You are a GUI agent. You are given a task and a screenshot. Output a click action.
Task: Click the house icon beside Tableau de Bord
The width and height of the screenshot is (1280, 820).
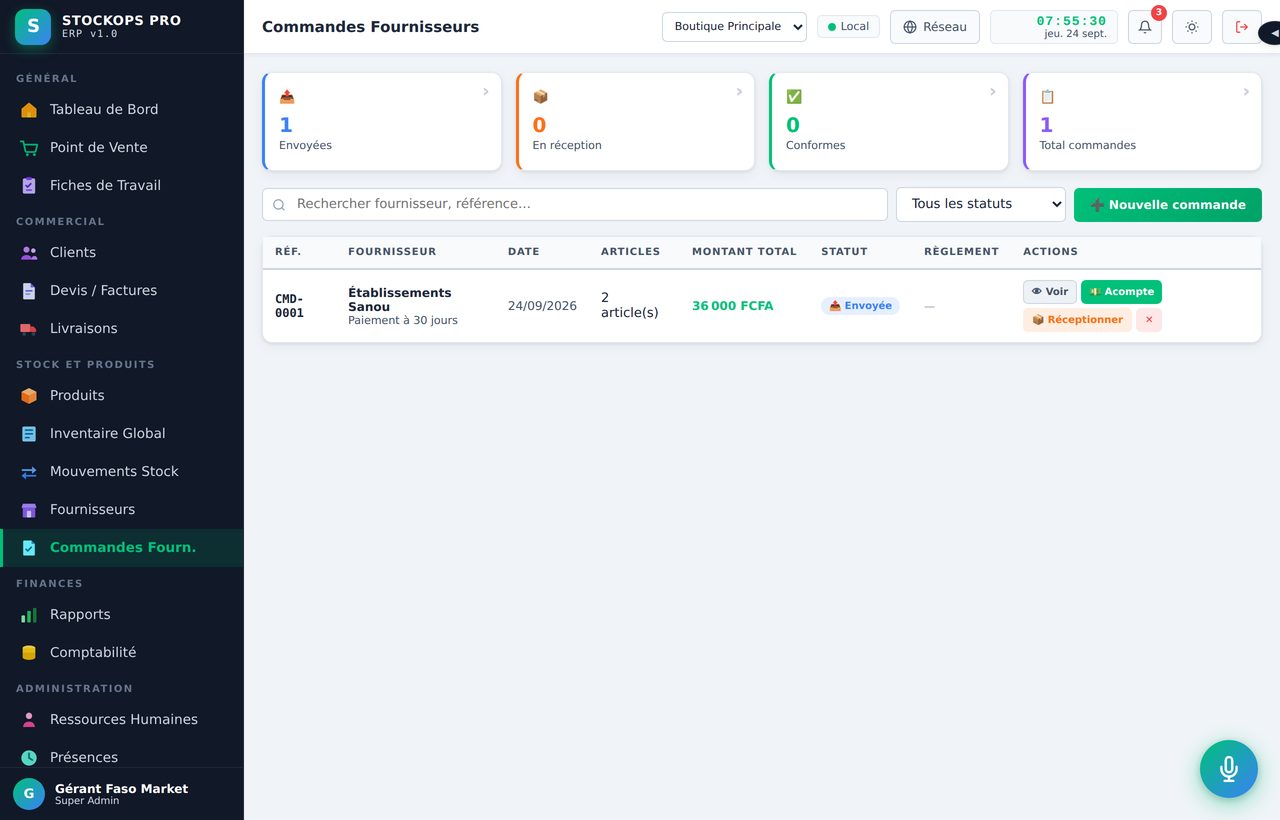coord(29,110)
